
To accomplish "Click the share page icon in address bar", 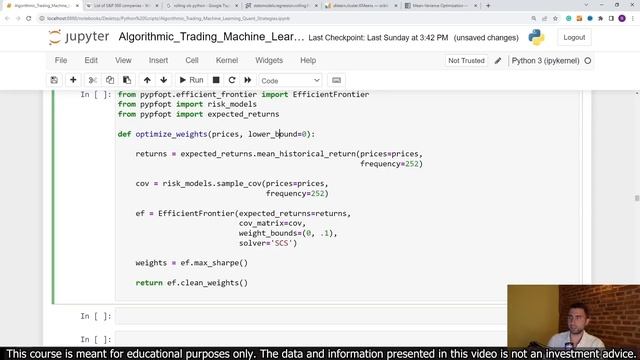I will pyautogui.click(x=544, y=18).
